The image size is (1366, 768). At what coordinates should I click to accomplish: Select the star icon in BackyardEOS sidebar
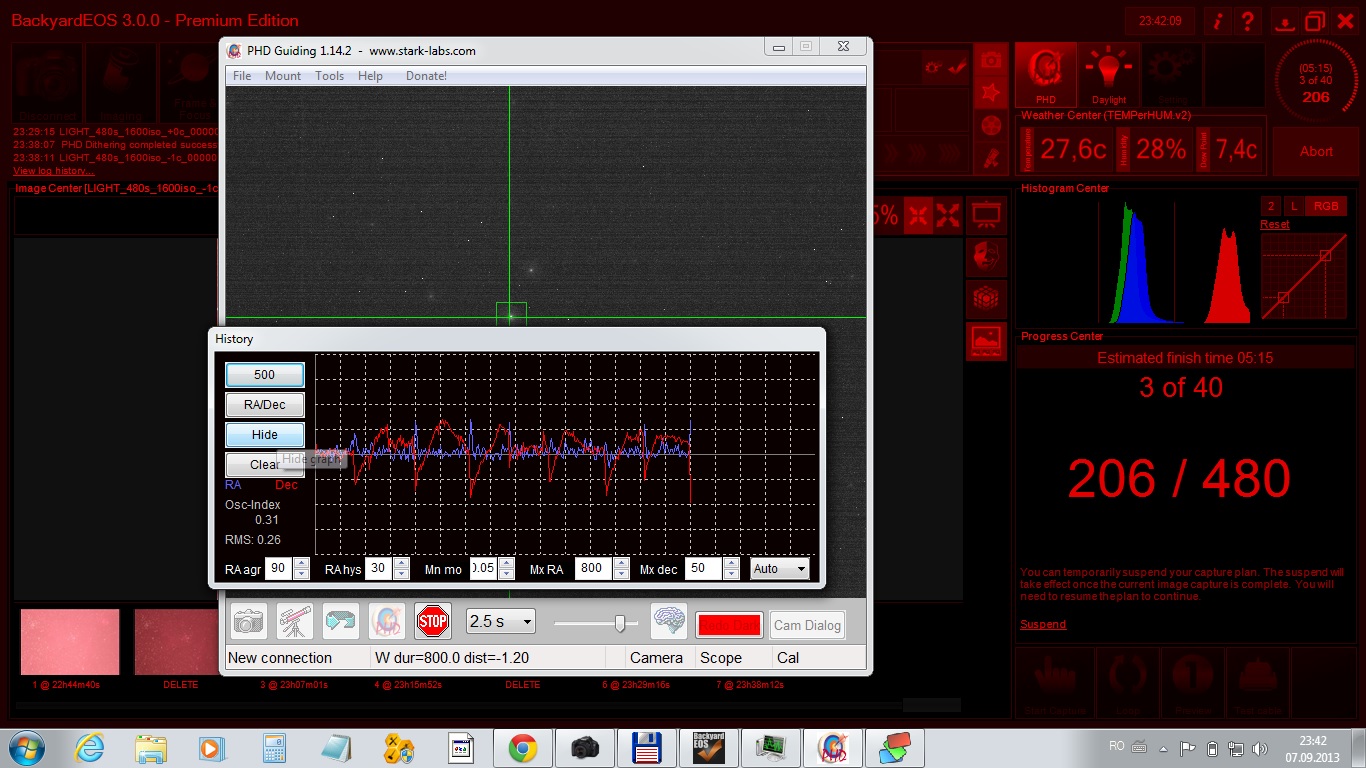(x=991, y=92)
